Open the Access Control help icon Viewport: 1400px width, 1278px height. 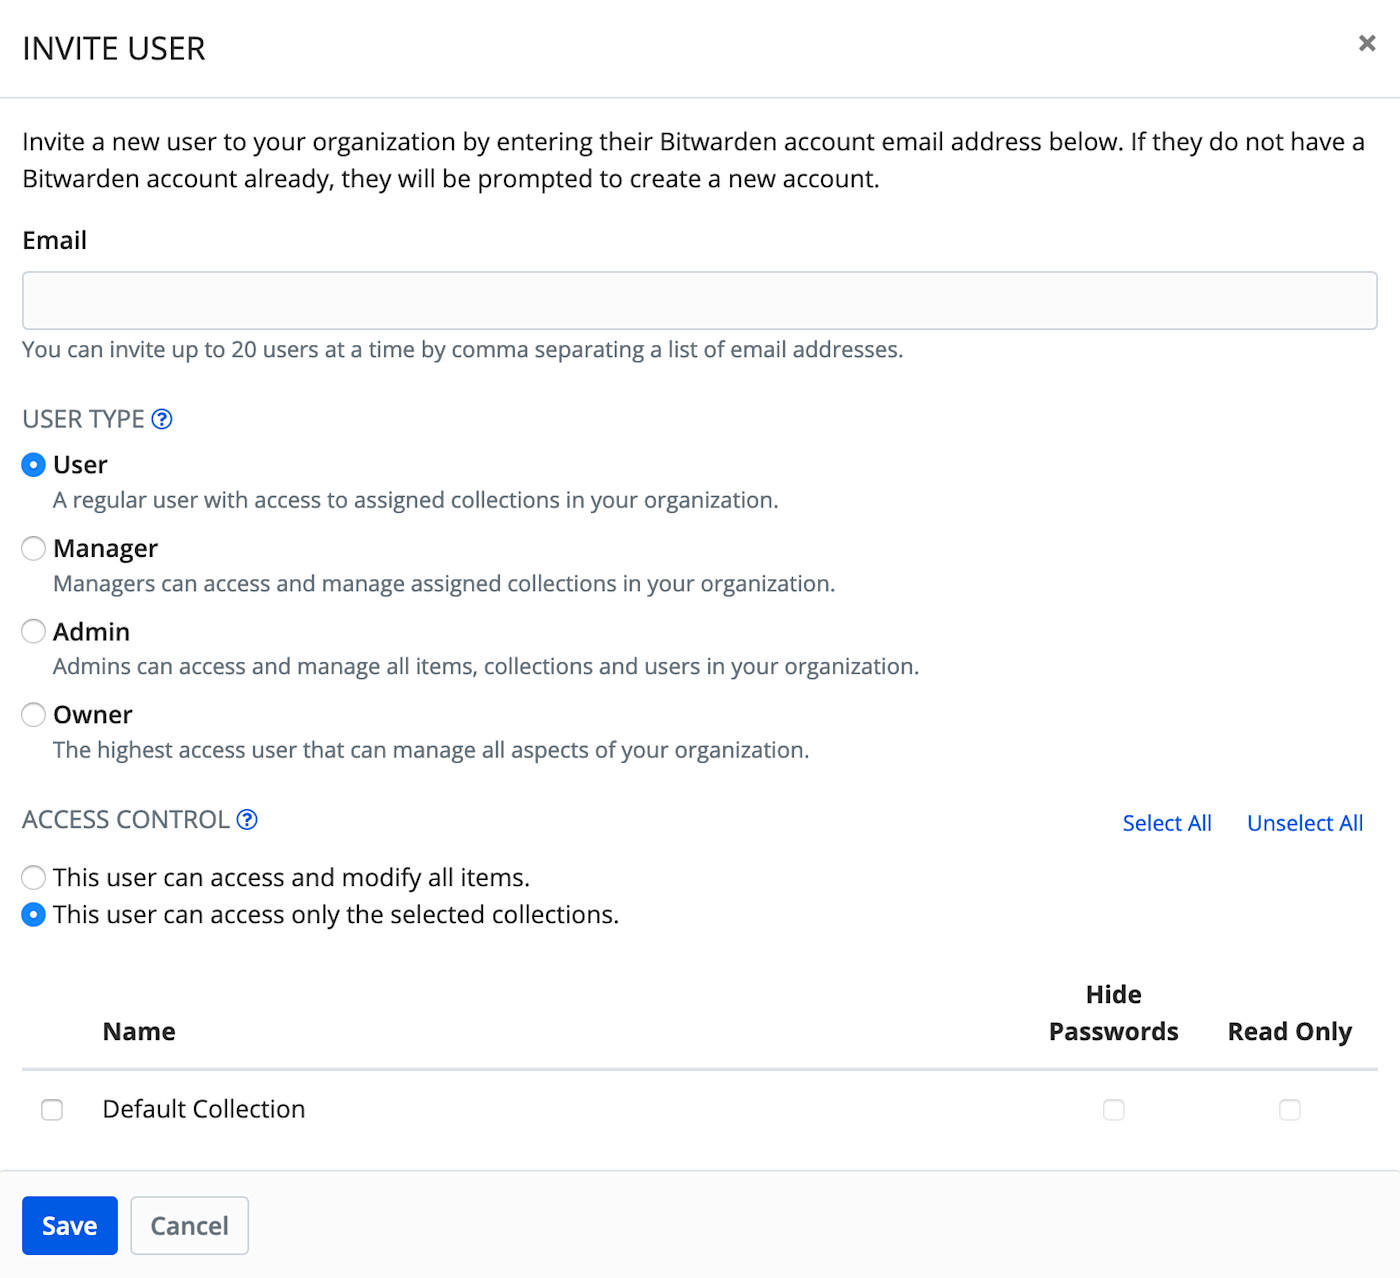[x=247, y=819]
